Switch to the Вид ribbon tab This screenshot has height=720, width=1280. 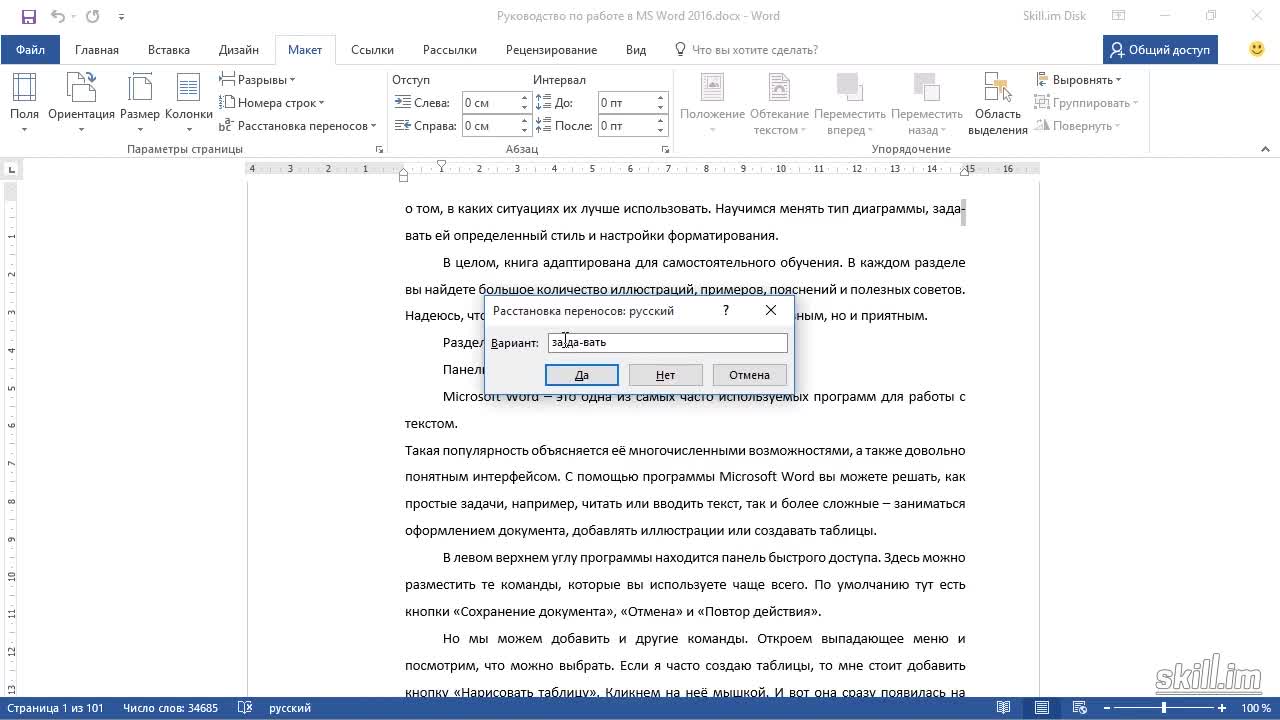[x=636, y=49]
